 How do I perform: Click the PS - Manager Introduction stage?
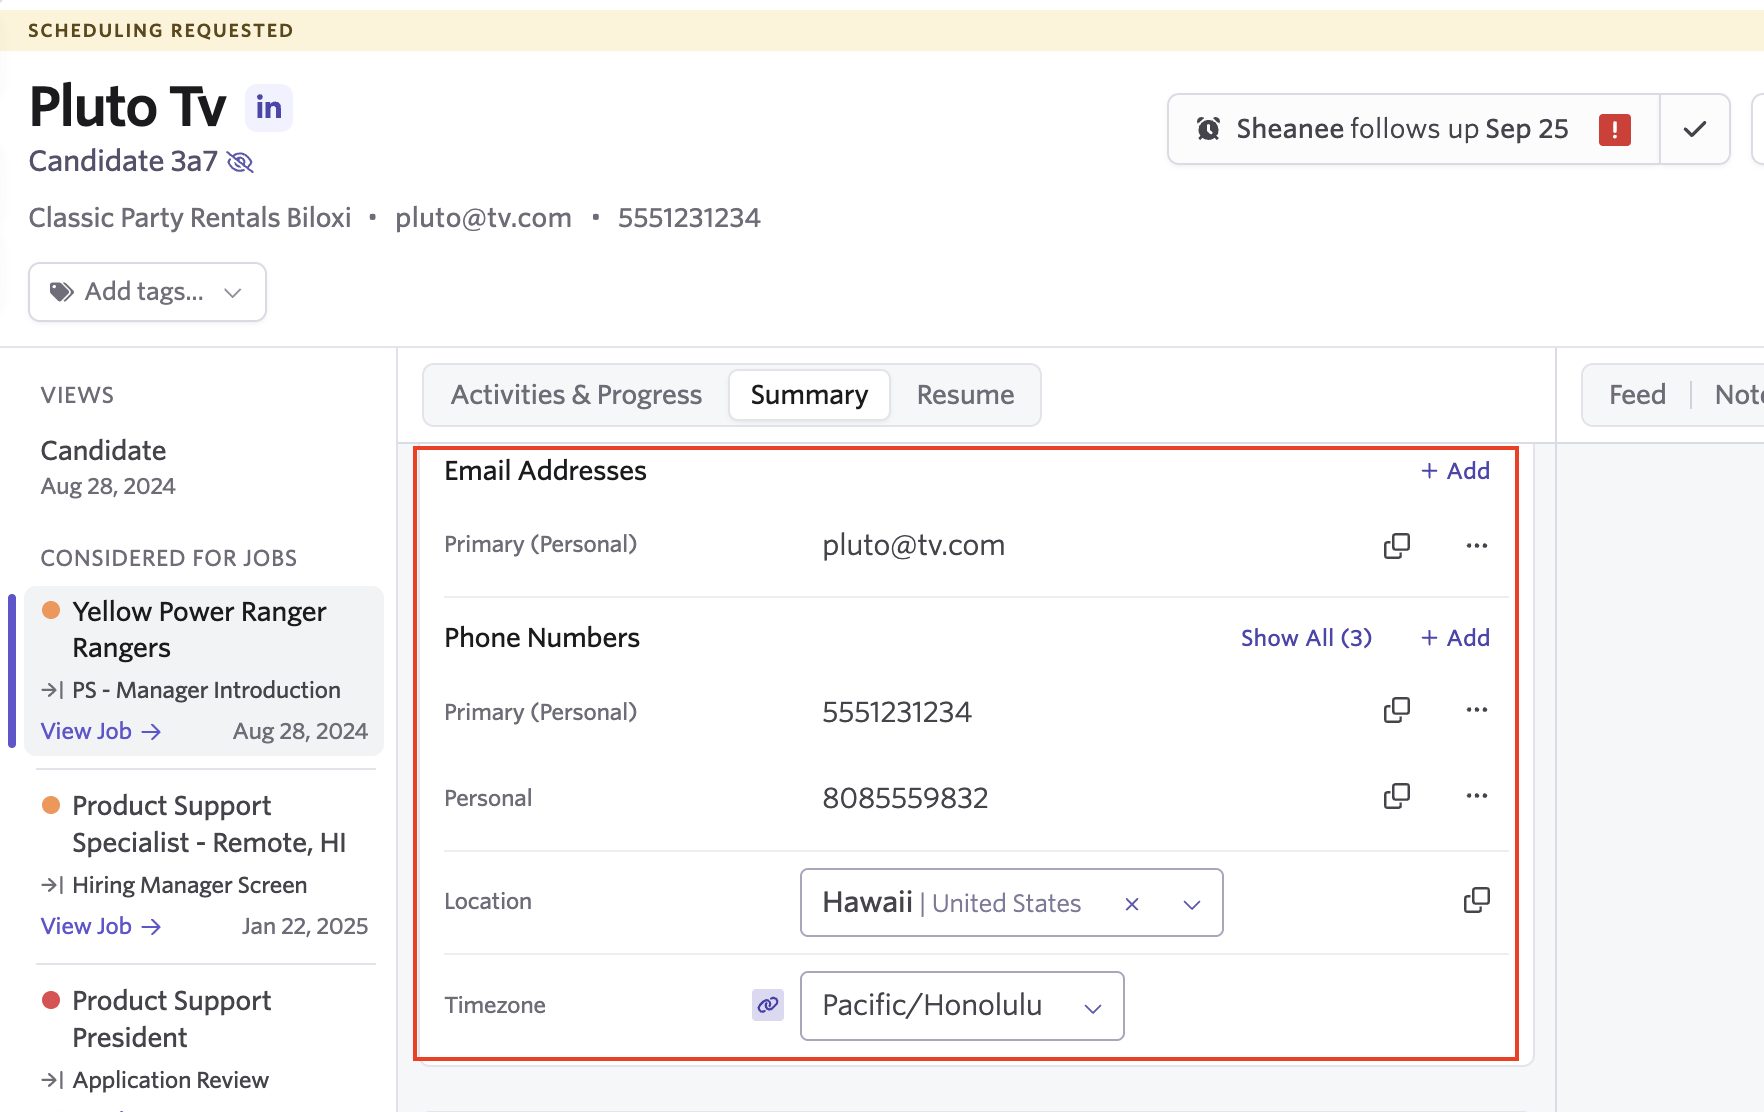coord(206,690)
